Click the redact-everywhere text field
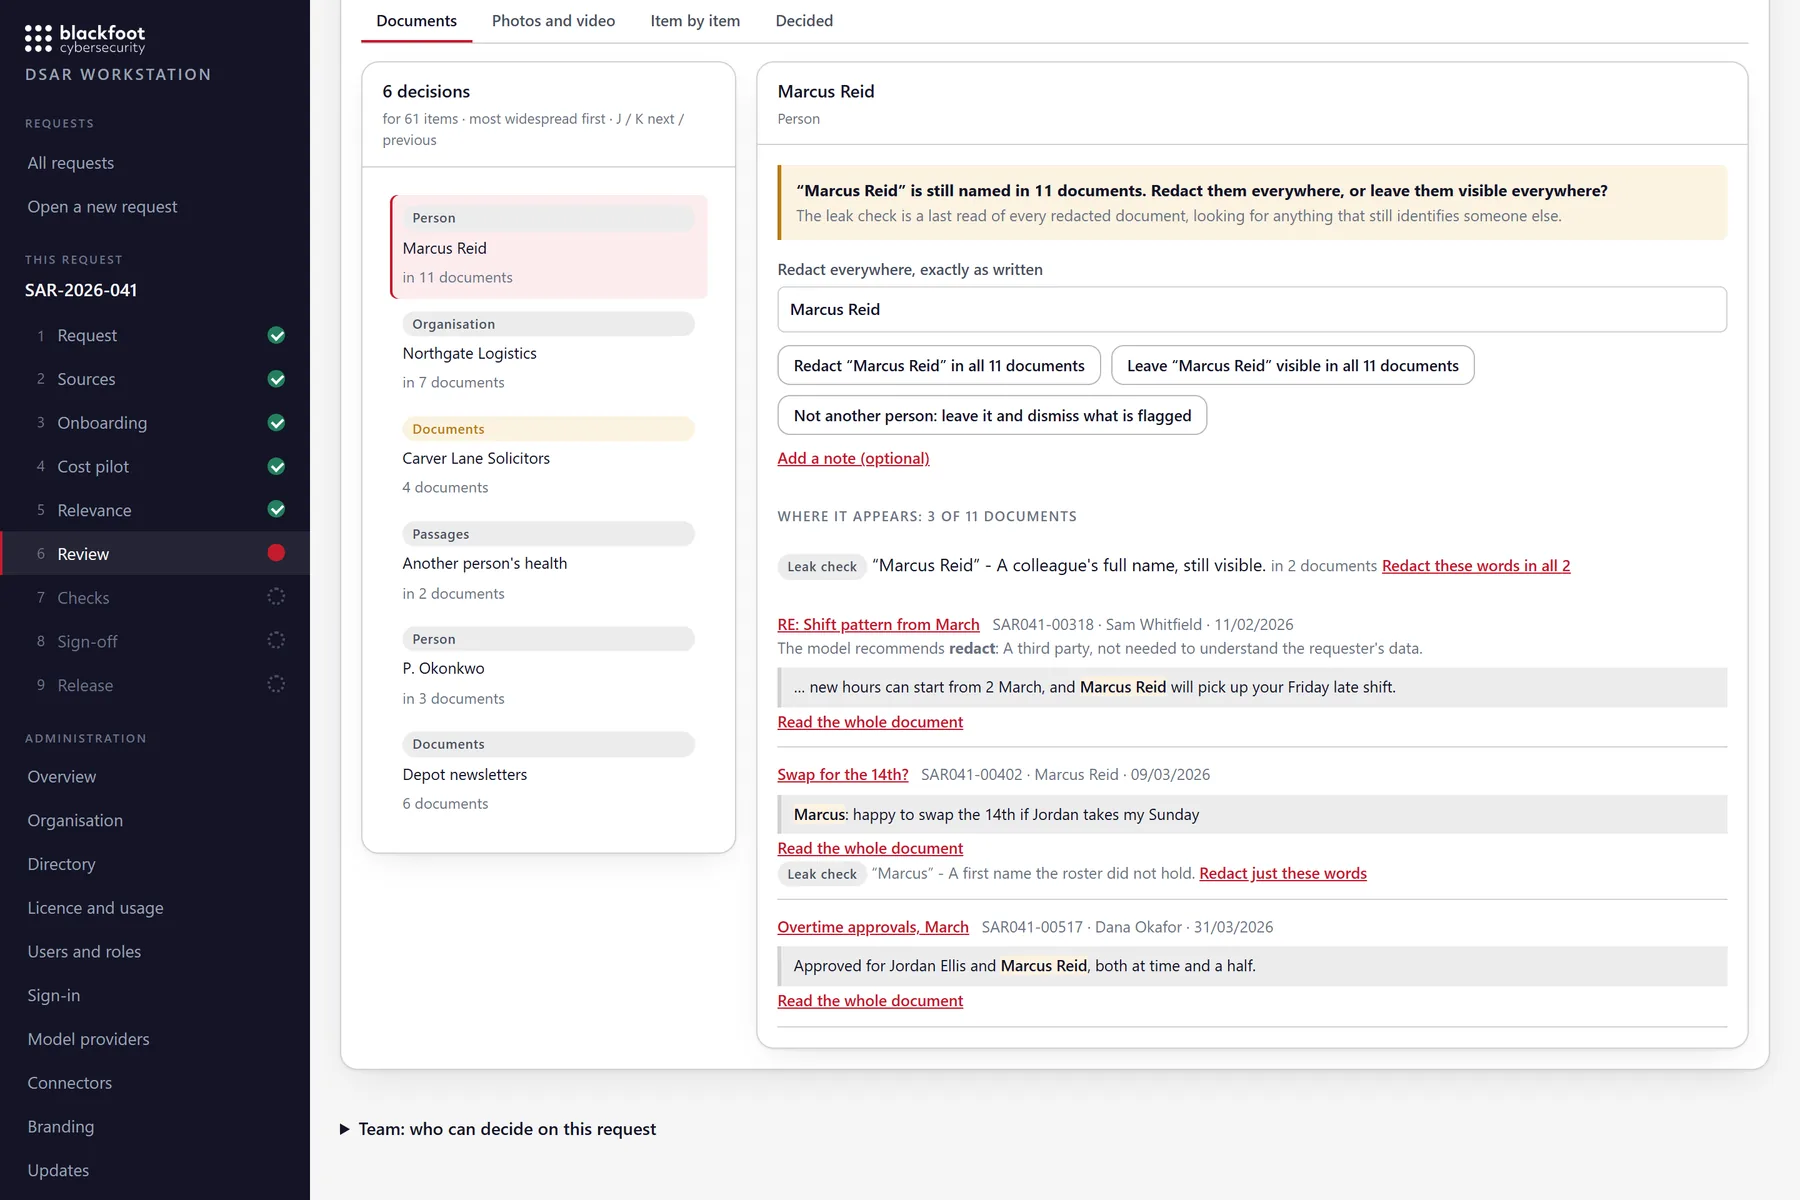1800x1200 pixels. 1252,310
